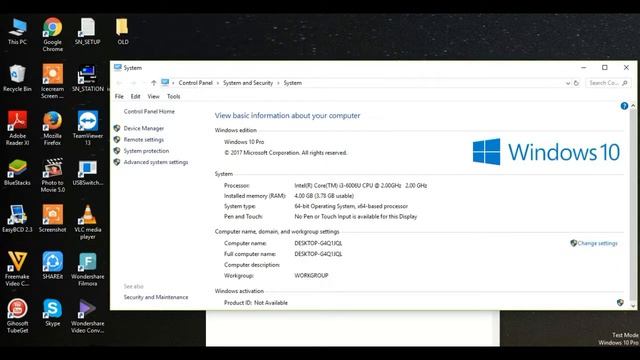Click the 'WORKGROUP' value
The height and width of the screenshot is (360, 640).
[311, 276]
